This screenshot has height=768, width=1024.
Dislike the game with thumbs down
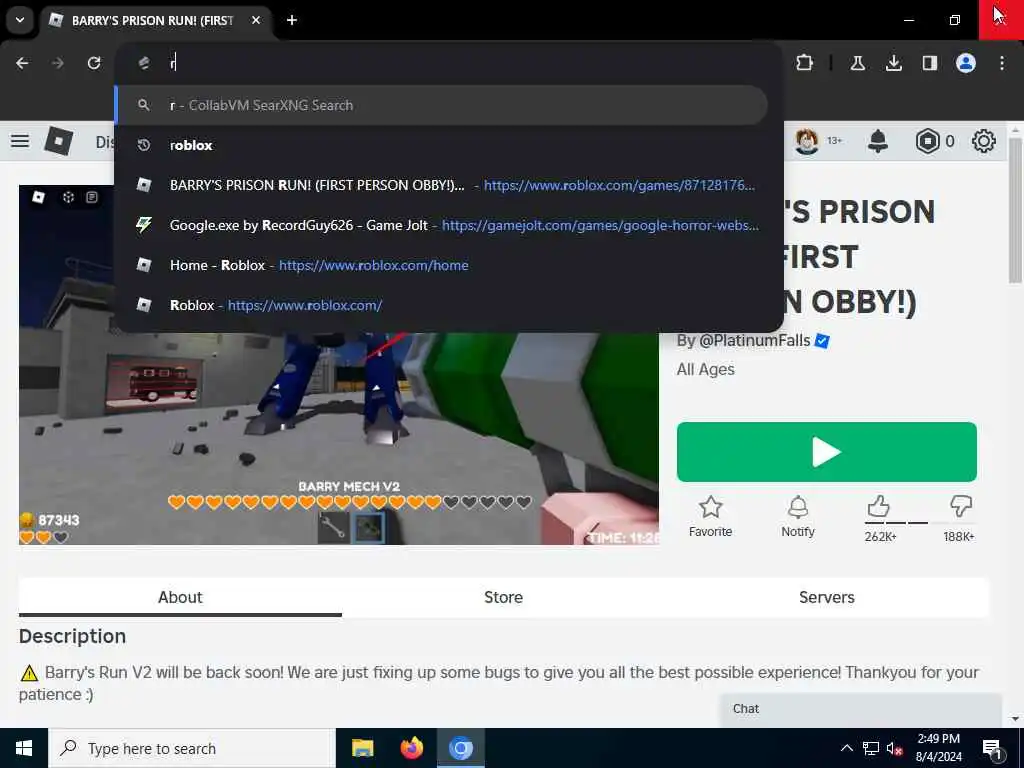[x=961, y=505]
